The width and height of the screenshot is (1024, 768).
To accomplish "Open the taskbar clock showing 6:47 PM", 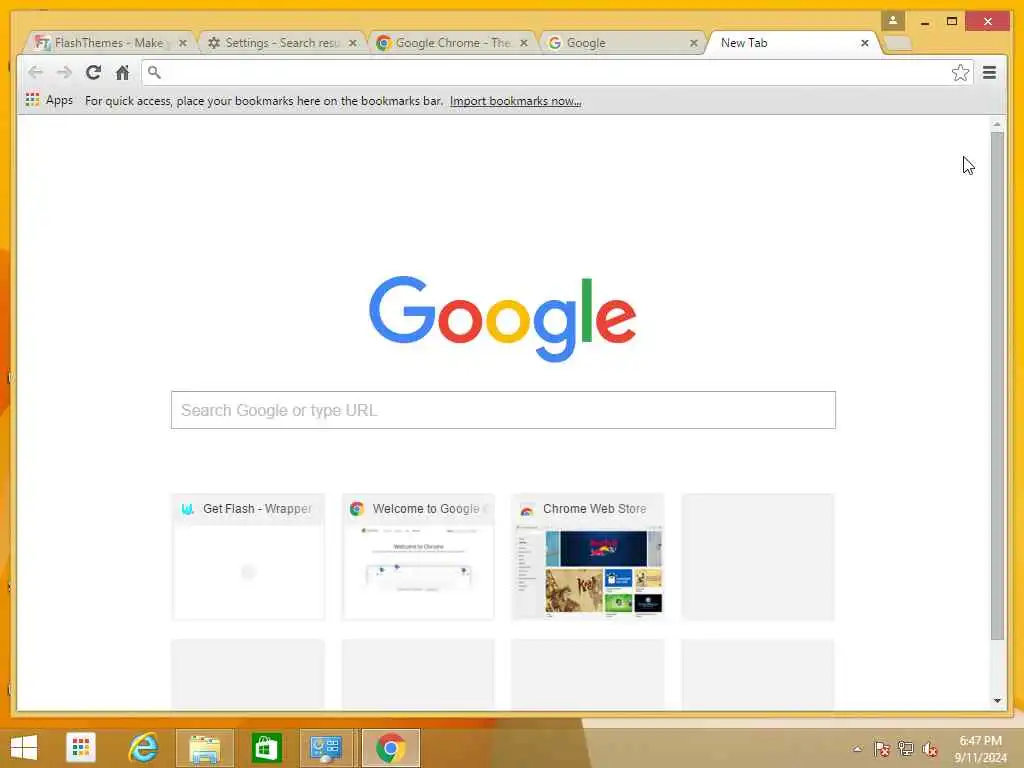I will tap(980, 749).
